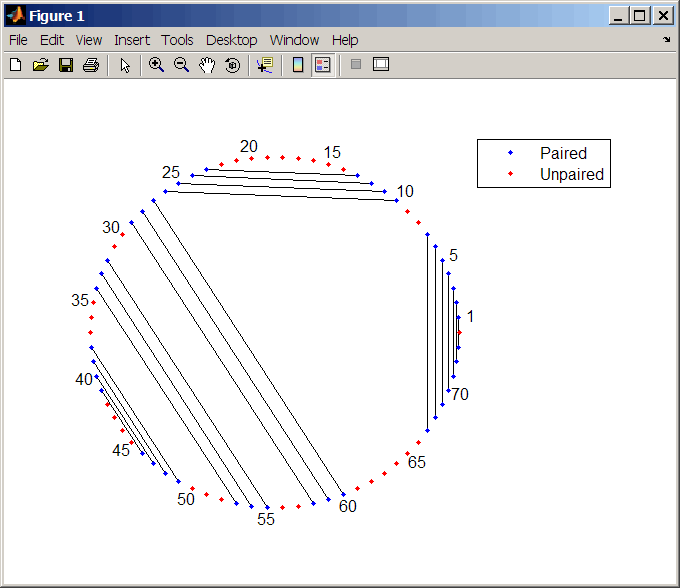Image resolution: width=680 pixels, height=588 pixels.
Task: Select the Pan hand tool
Action: point(207,65)
